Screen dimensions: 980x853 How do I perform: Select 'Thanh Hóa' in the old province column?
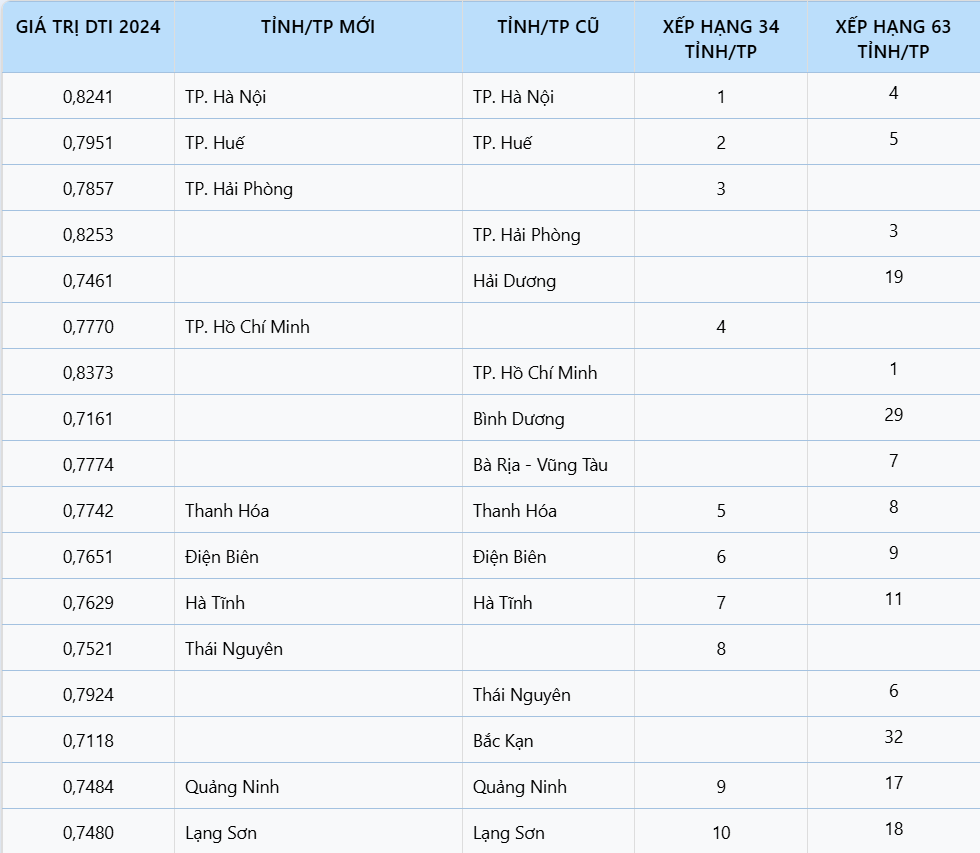coord(515,511)
